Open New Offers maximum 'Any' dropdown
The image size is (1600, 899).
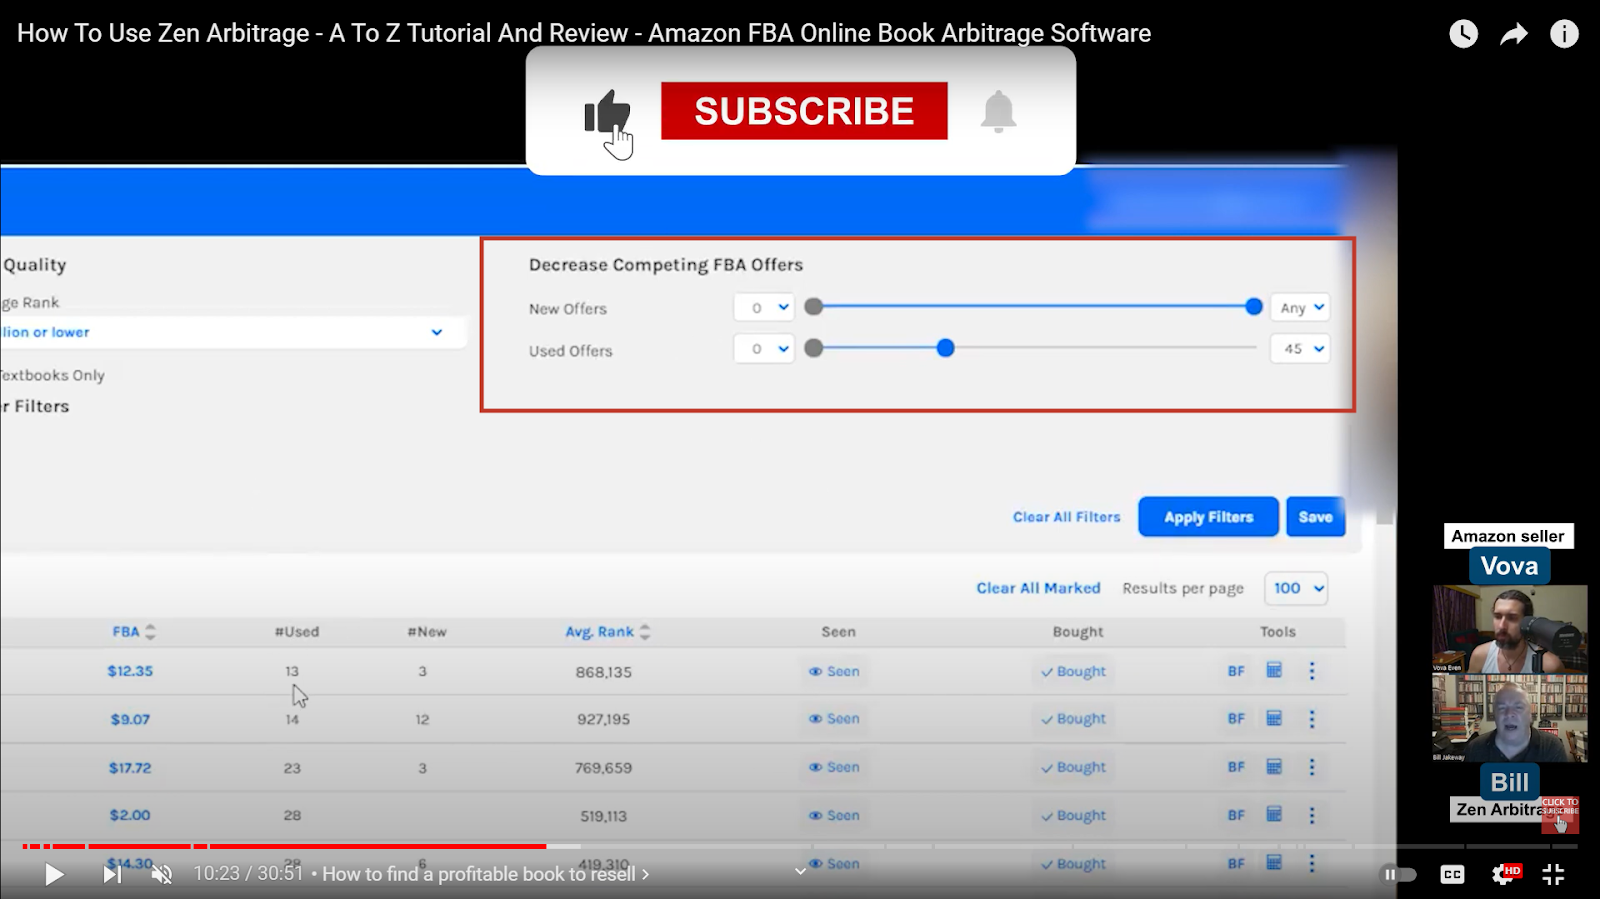[1301, 308]
